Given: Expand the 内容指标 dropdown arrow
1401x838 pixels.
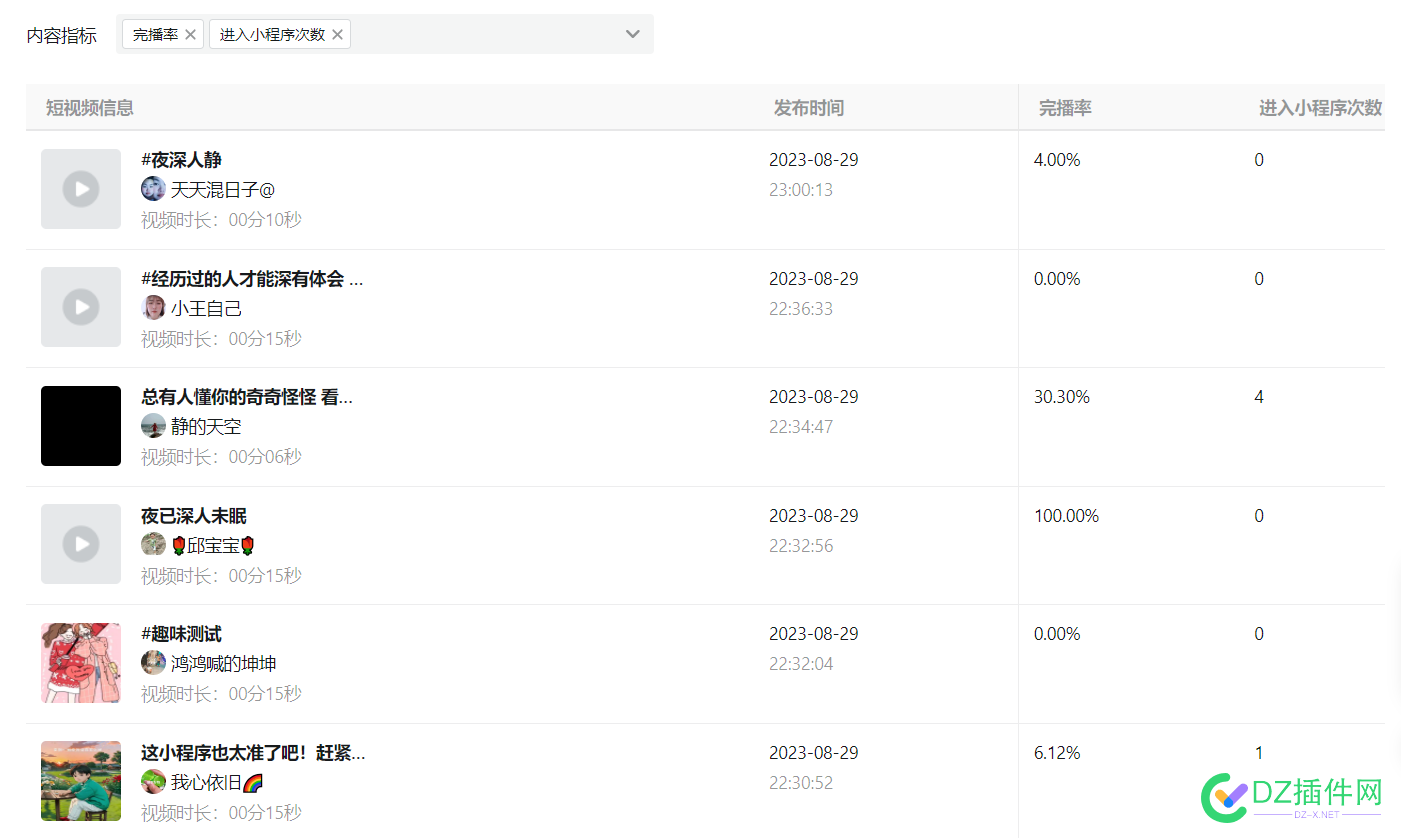Looking at the screenshot, I should point(632,34).
